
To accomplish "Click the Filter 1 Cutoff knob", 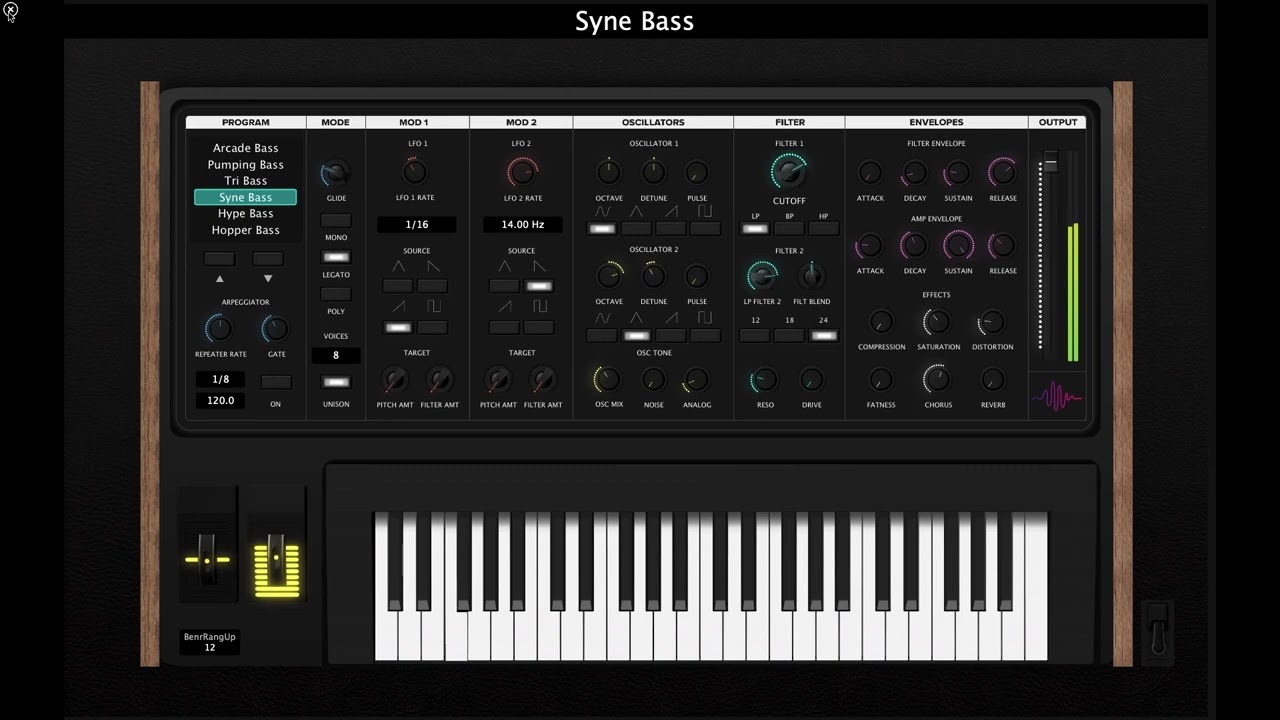I will 789,172.
